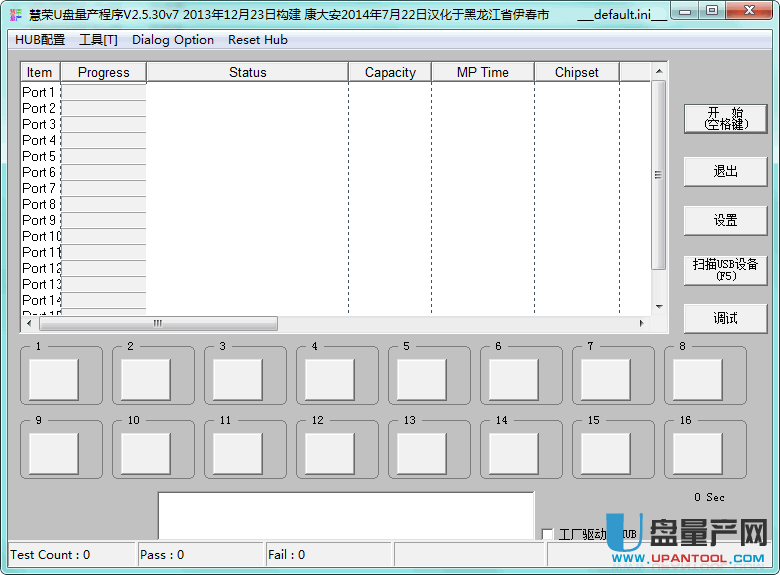Click 扫描USB设备 (F5) button
780x575 pixels.
[725, 269]
